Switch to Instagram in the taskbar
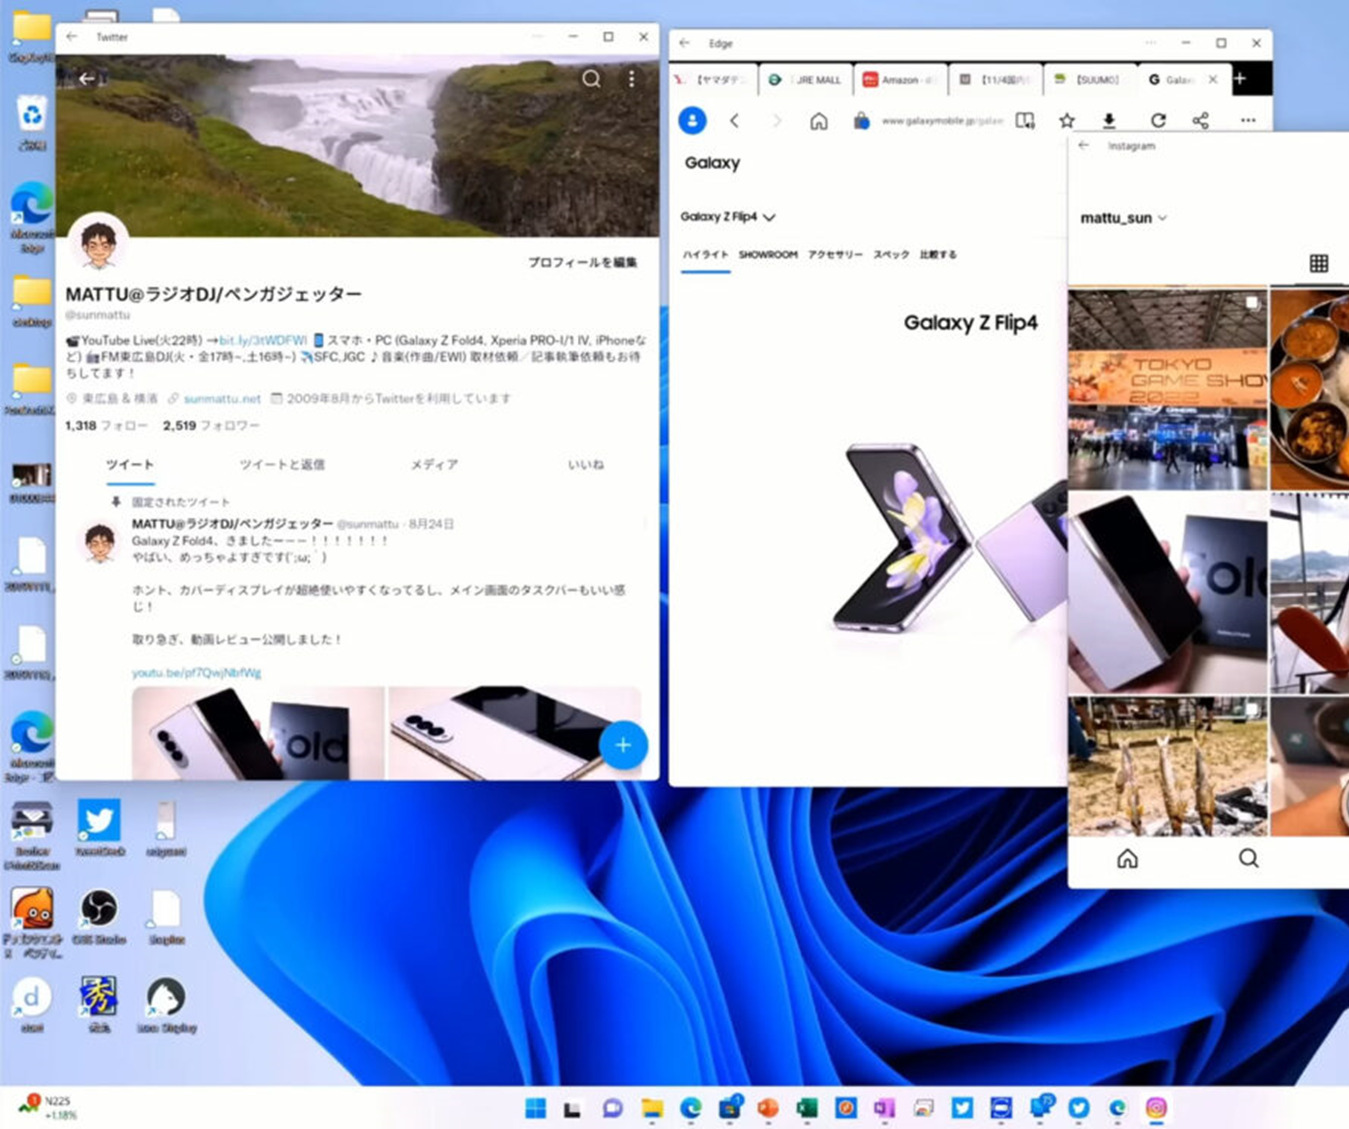 [x=1156, y=1108]
